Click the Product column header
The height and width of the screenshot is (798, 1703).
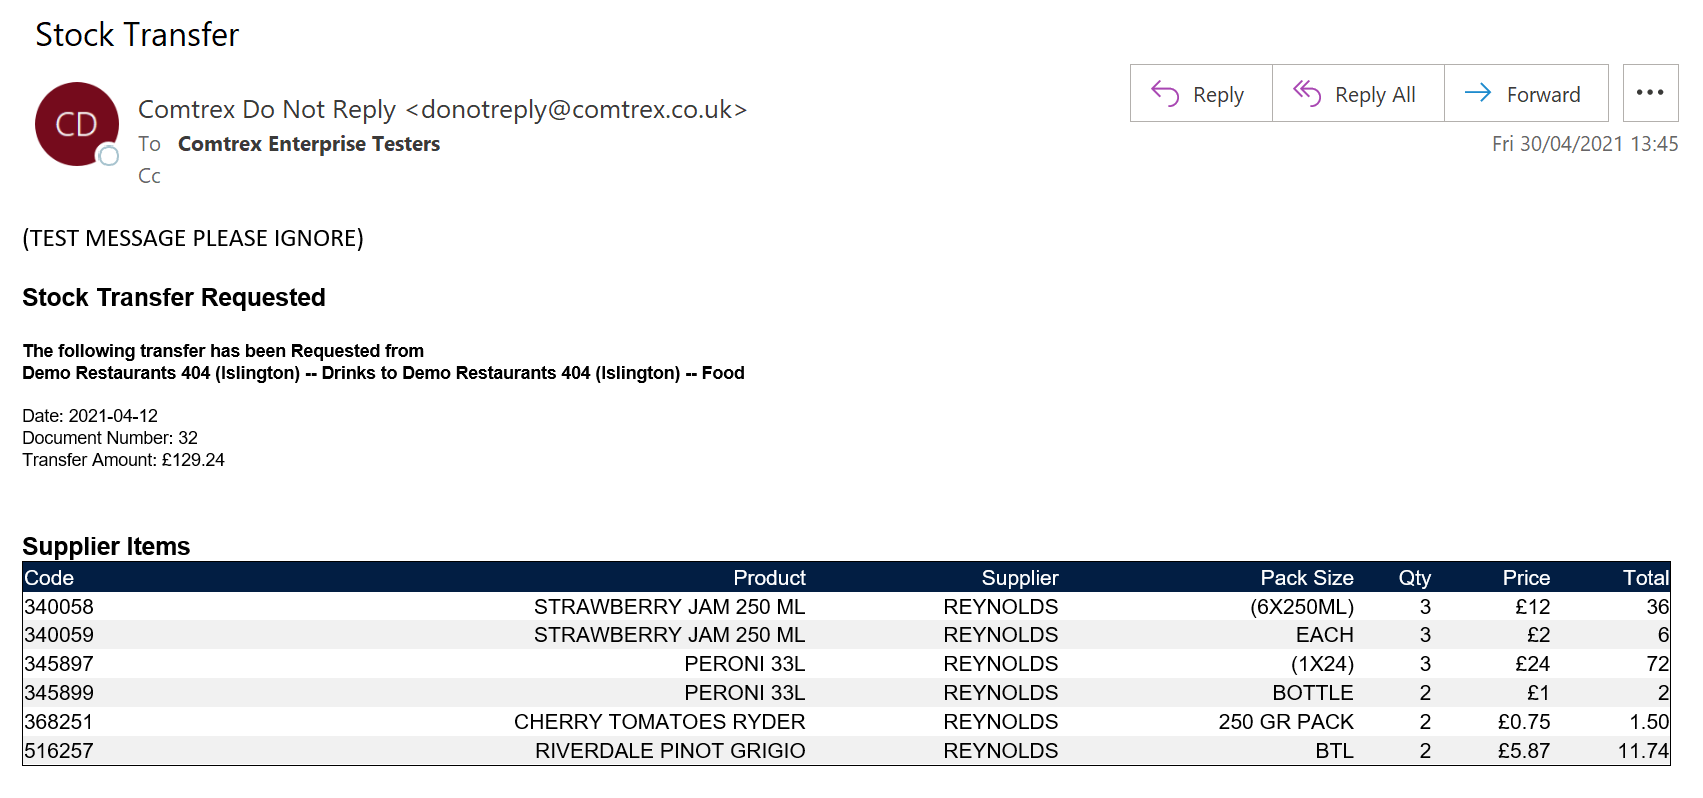pos(769,578)
